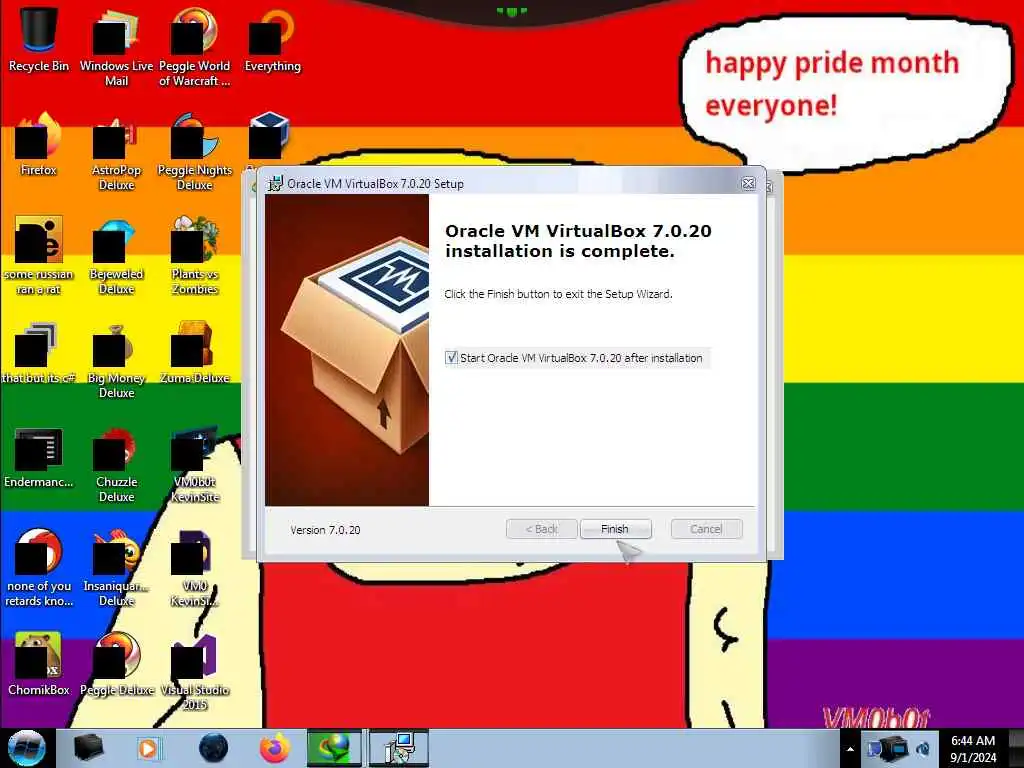Select Bejeweled Deluxe desktop icon
The width and height of the screenshot is (1024, 768).
pos(116,255)
